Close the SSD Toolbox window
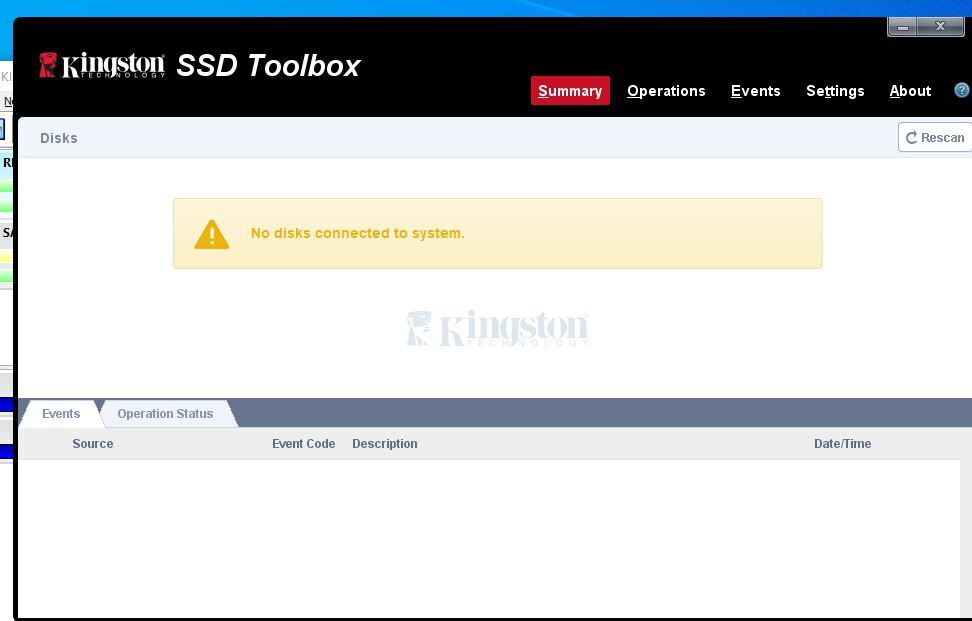 click(940, 26)
